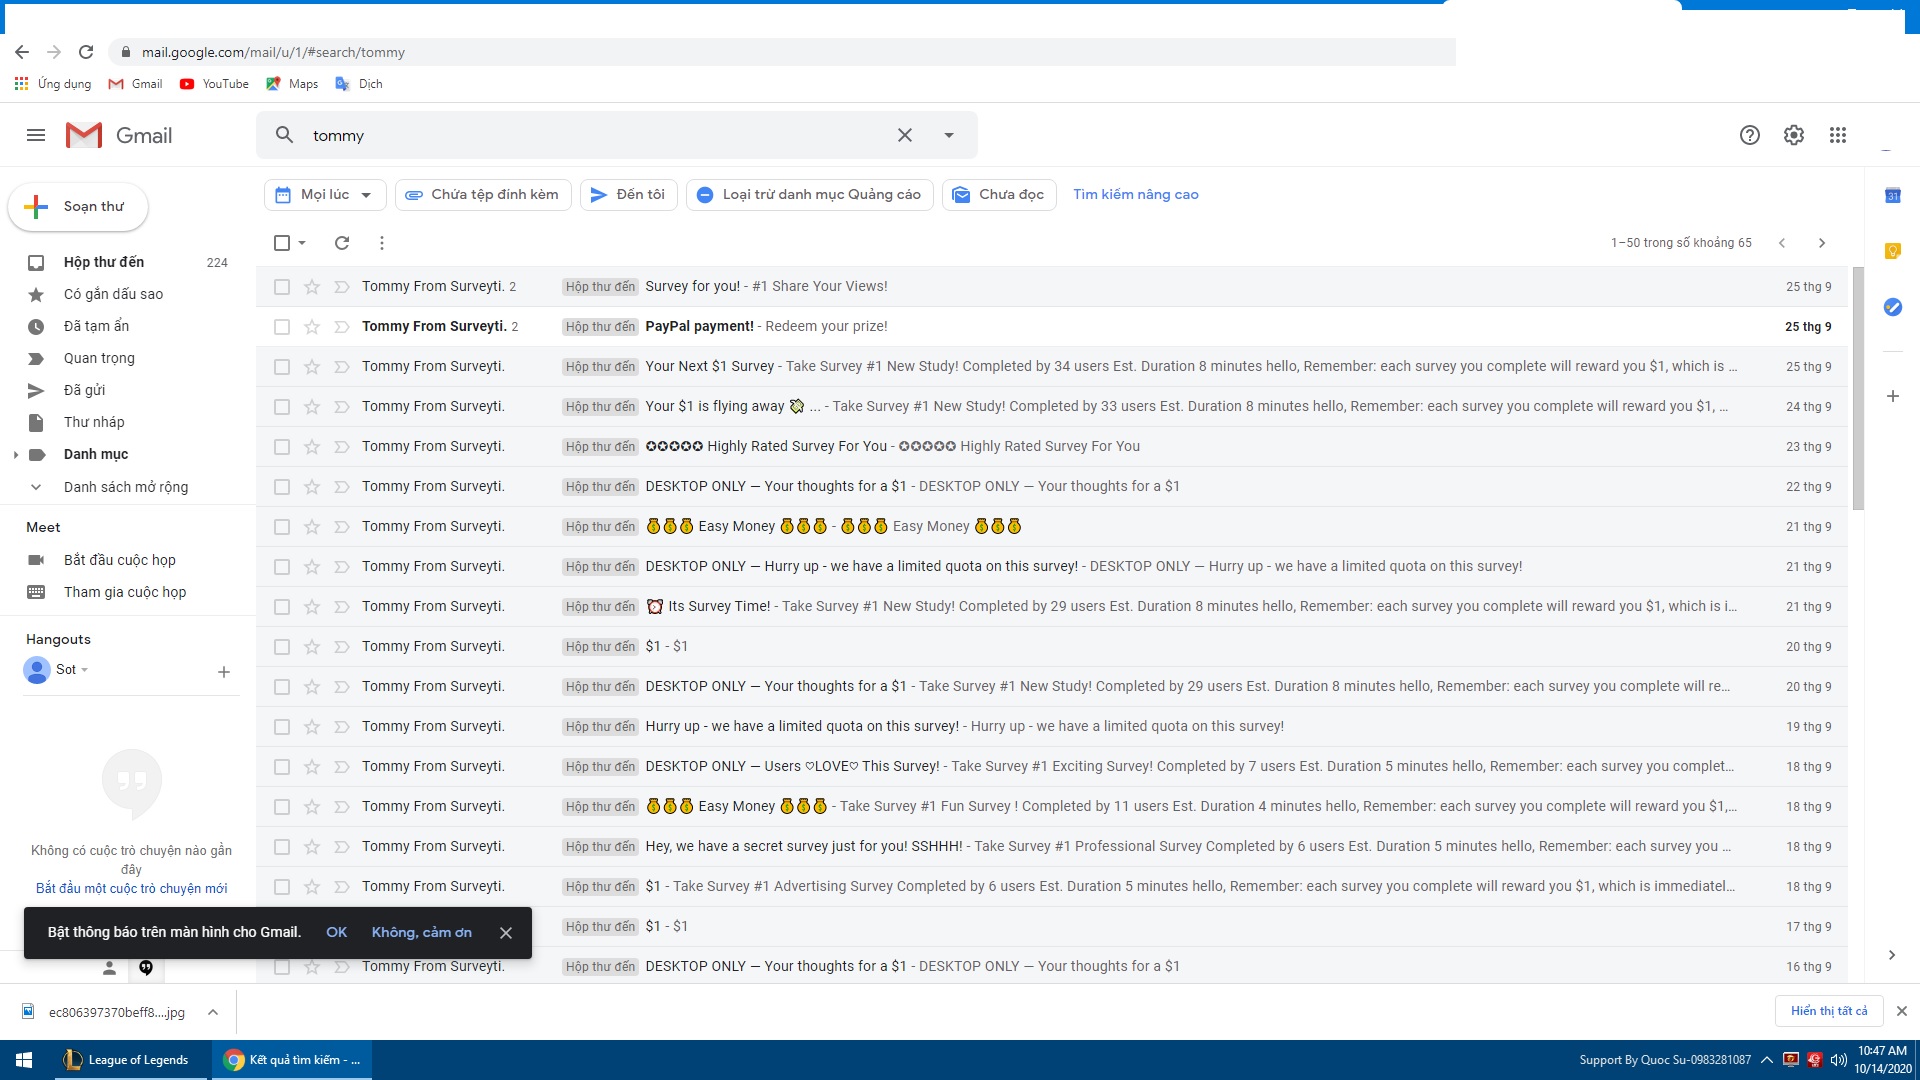The width and height of the screenshot is (1920, 1080).
Task: Toggle main menu hamburger icon
Action: coord(36,135)
